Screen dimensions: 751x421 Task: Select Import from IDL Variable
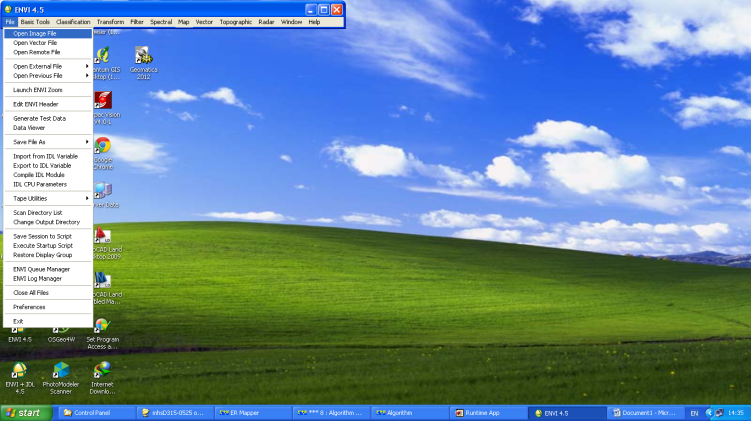pos(48,156)
